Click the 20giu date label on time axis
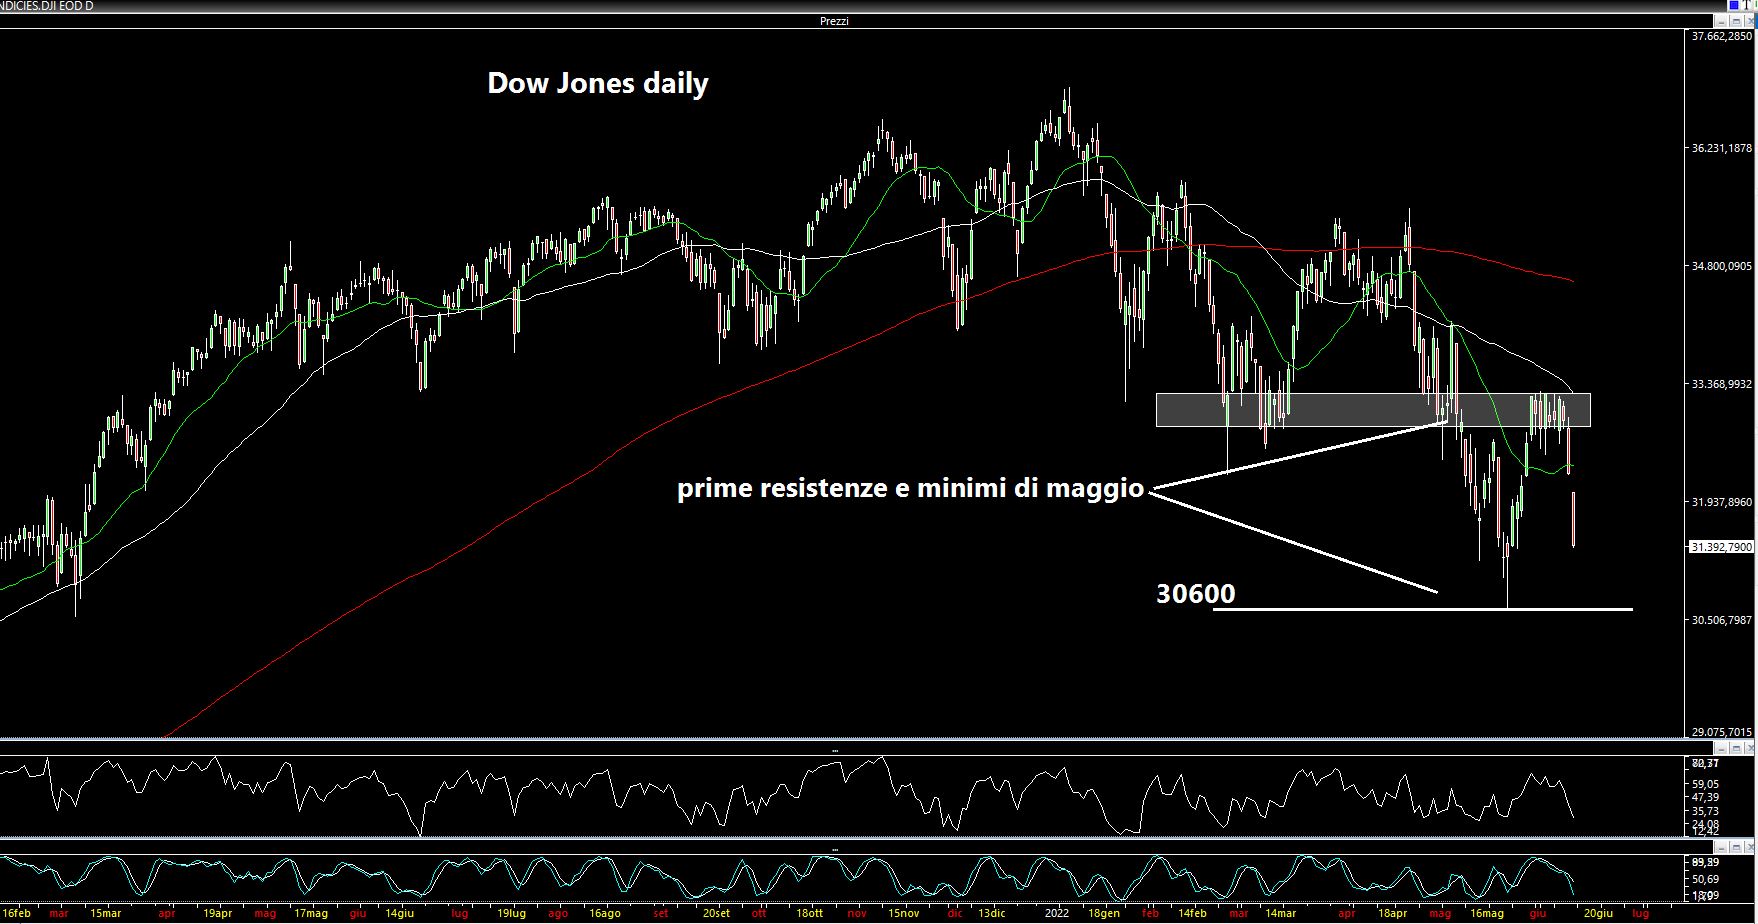This screenshot has height=924, width=1758. click(x=1598, y=913)
